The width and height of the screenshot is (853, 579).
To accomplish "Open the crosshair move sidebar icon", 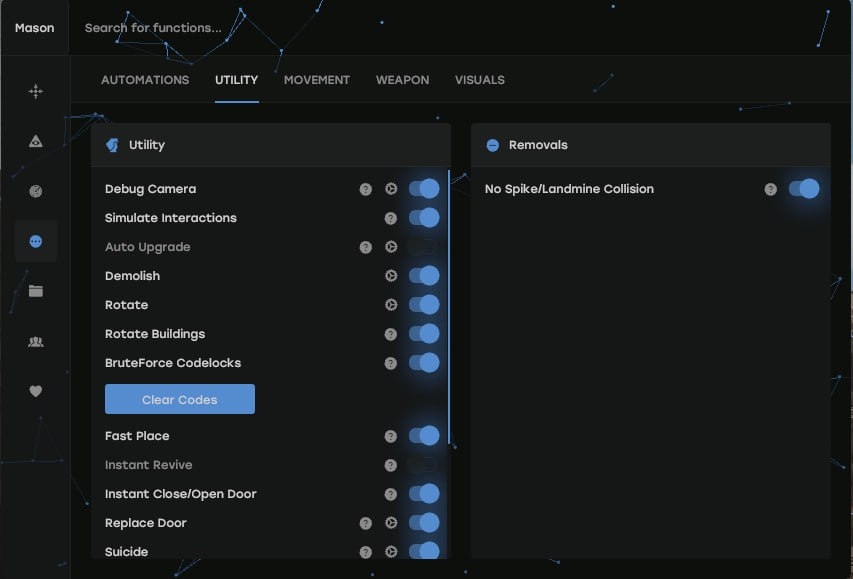I will (36, 91).
